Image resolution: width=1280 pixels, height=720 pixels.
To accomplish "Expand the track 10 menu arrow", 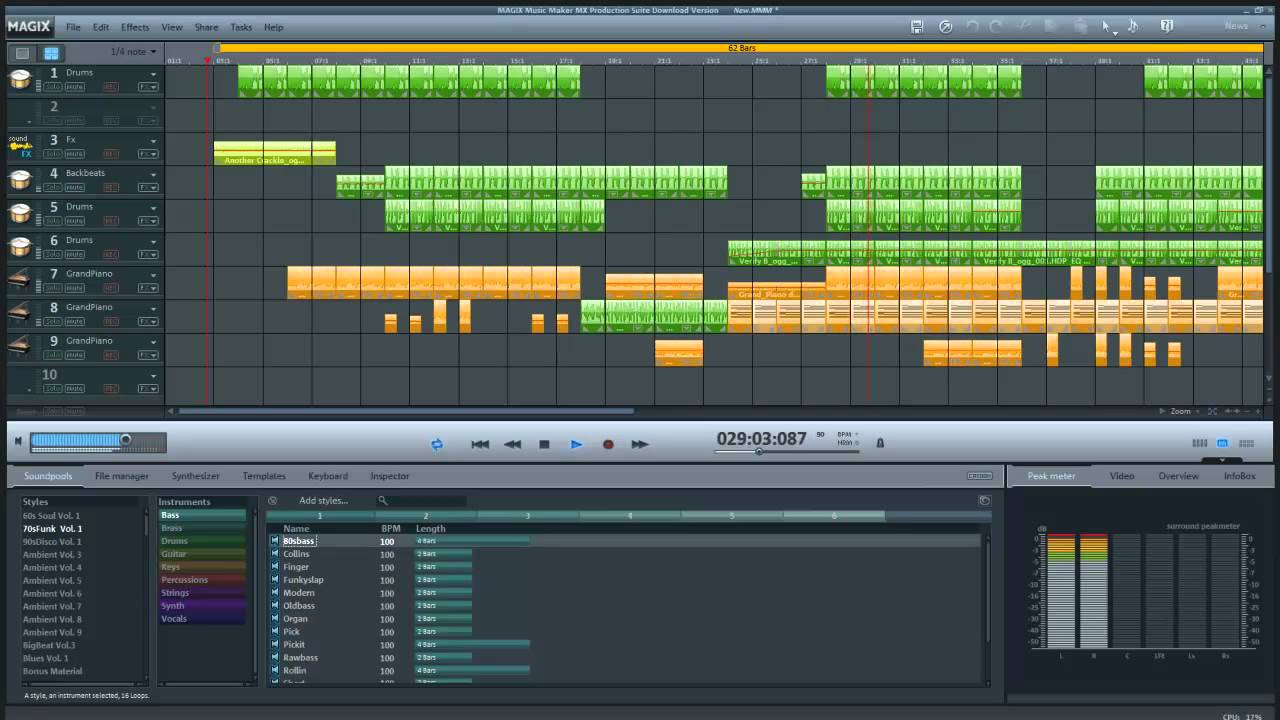I will pyautogui.click(x=153, y=376).
